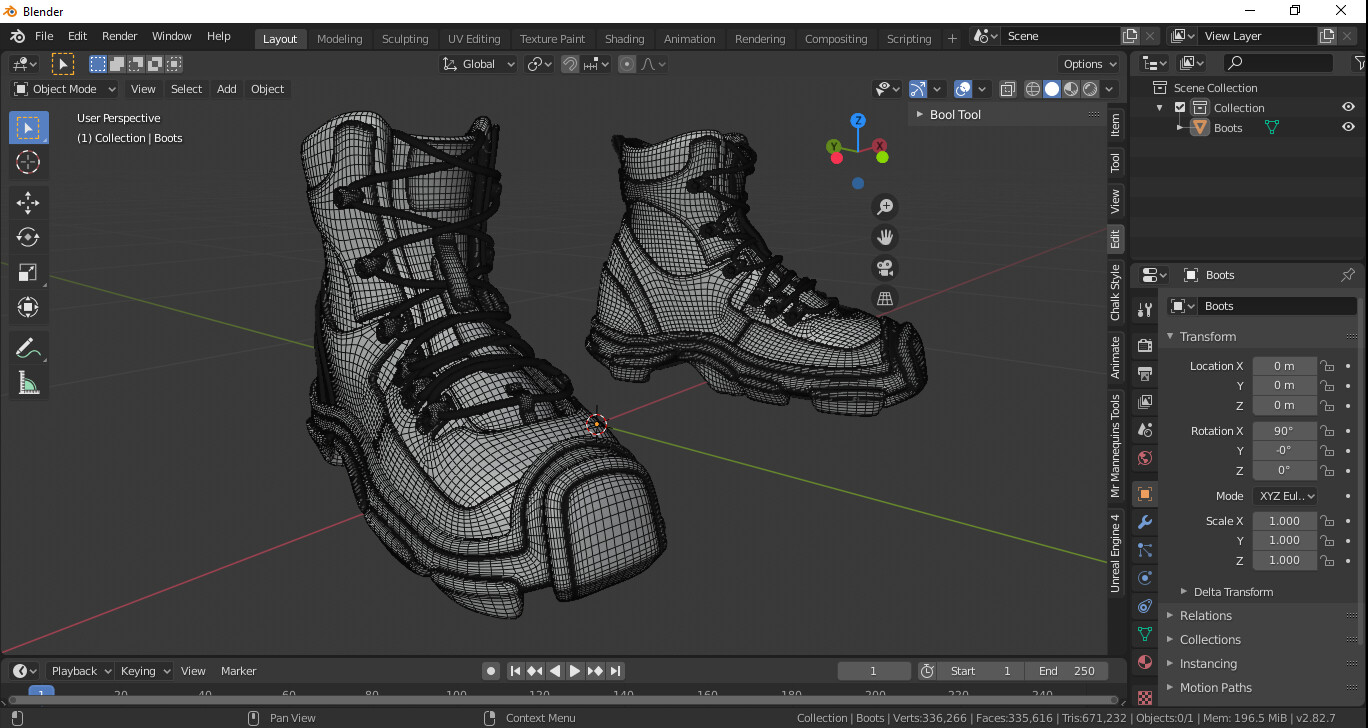1368x728 pixels.
Task: Activate the Scale tool
Action: [x=28, y=272]
